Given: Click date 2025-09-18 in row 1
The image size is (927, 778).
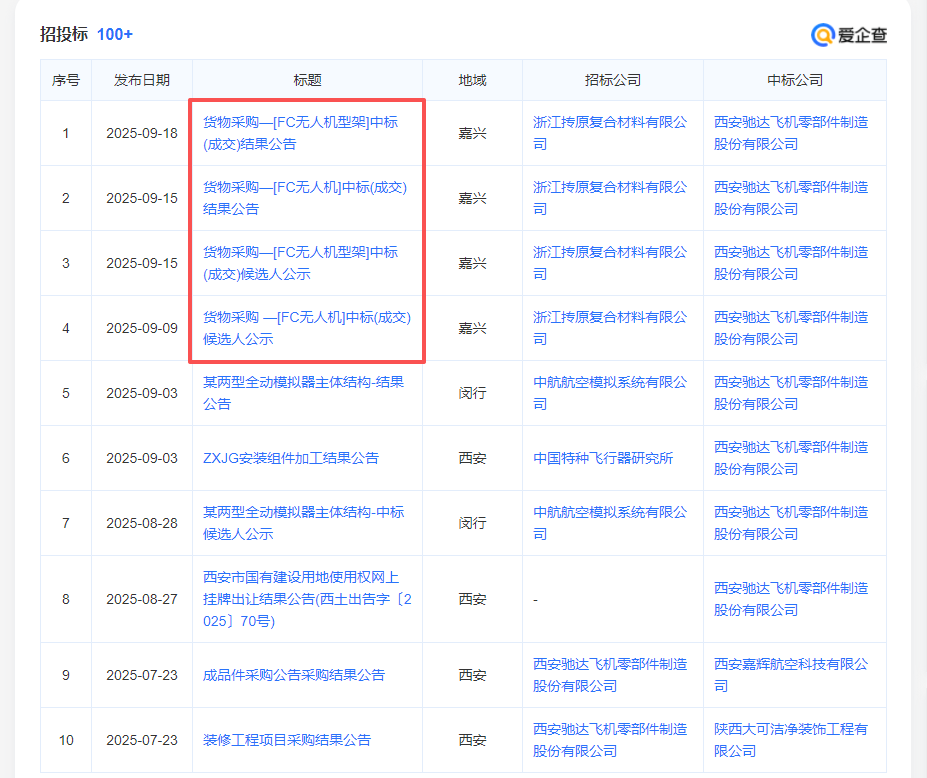Looking at the screenshot, I should 142,134.
